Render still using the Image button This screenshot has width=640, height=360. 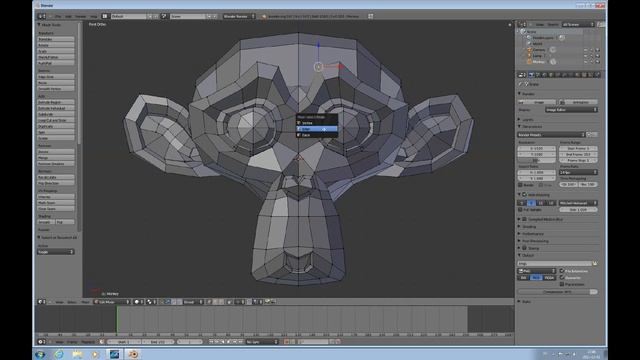(x=536, y=102)
